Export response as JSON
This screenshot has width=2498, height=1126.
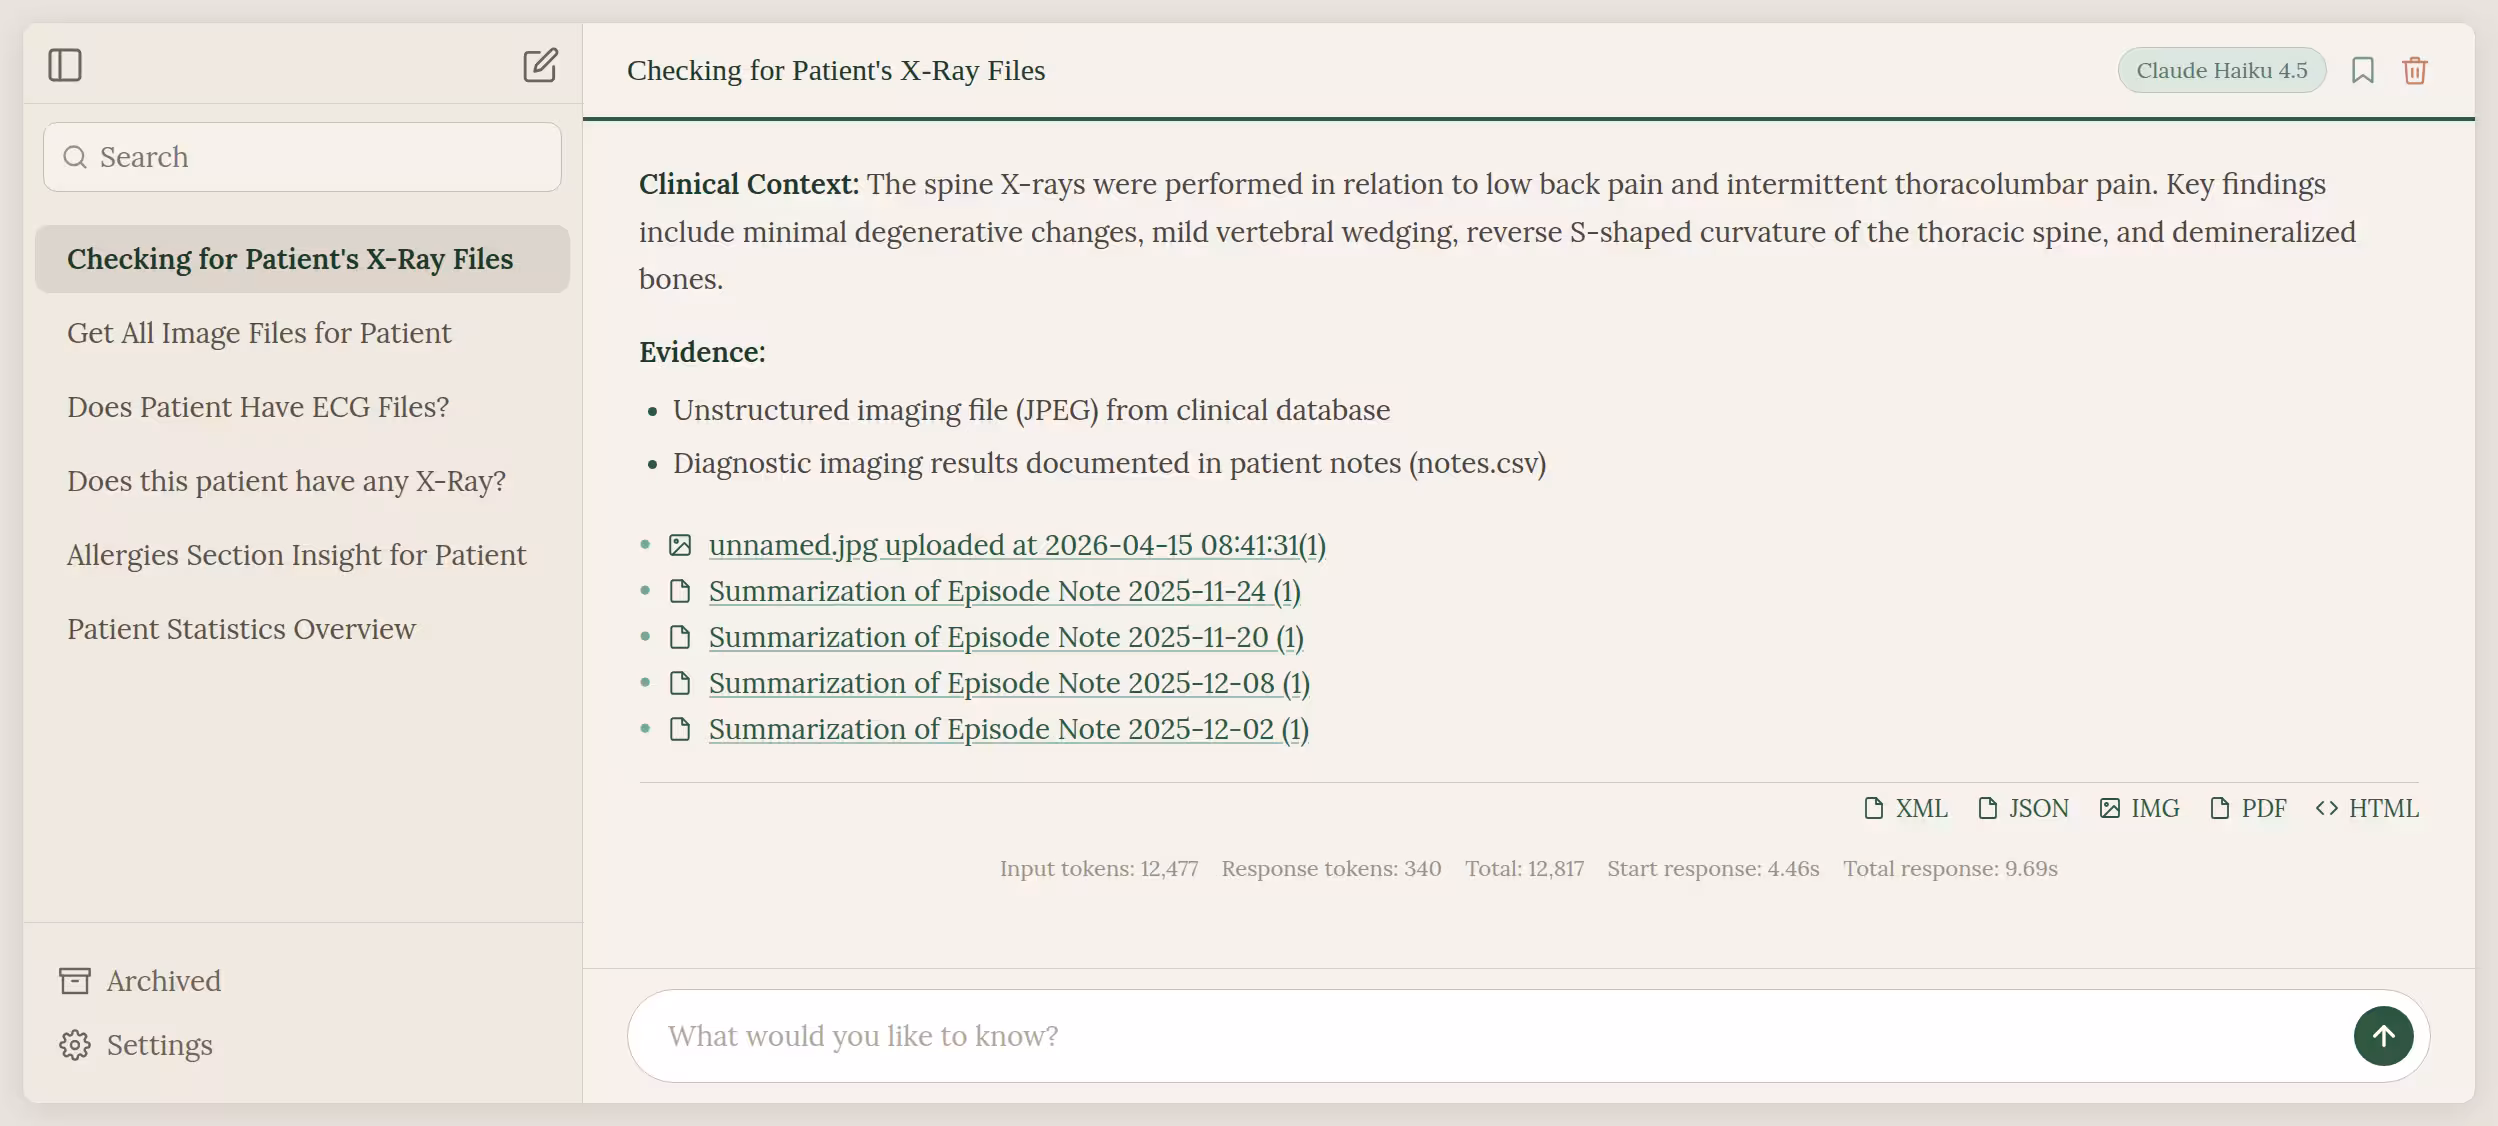[2023, 808]
